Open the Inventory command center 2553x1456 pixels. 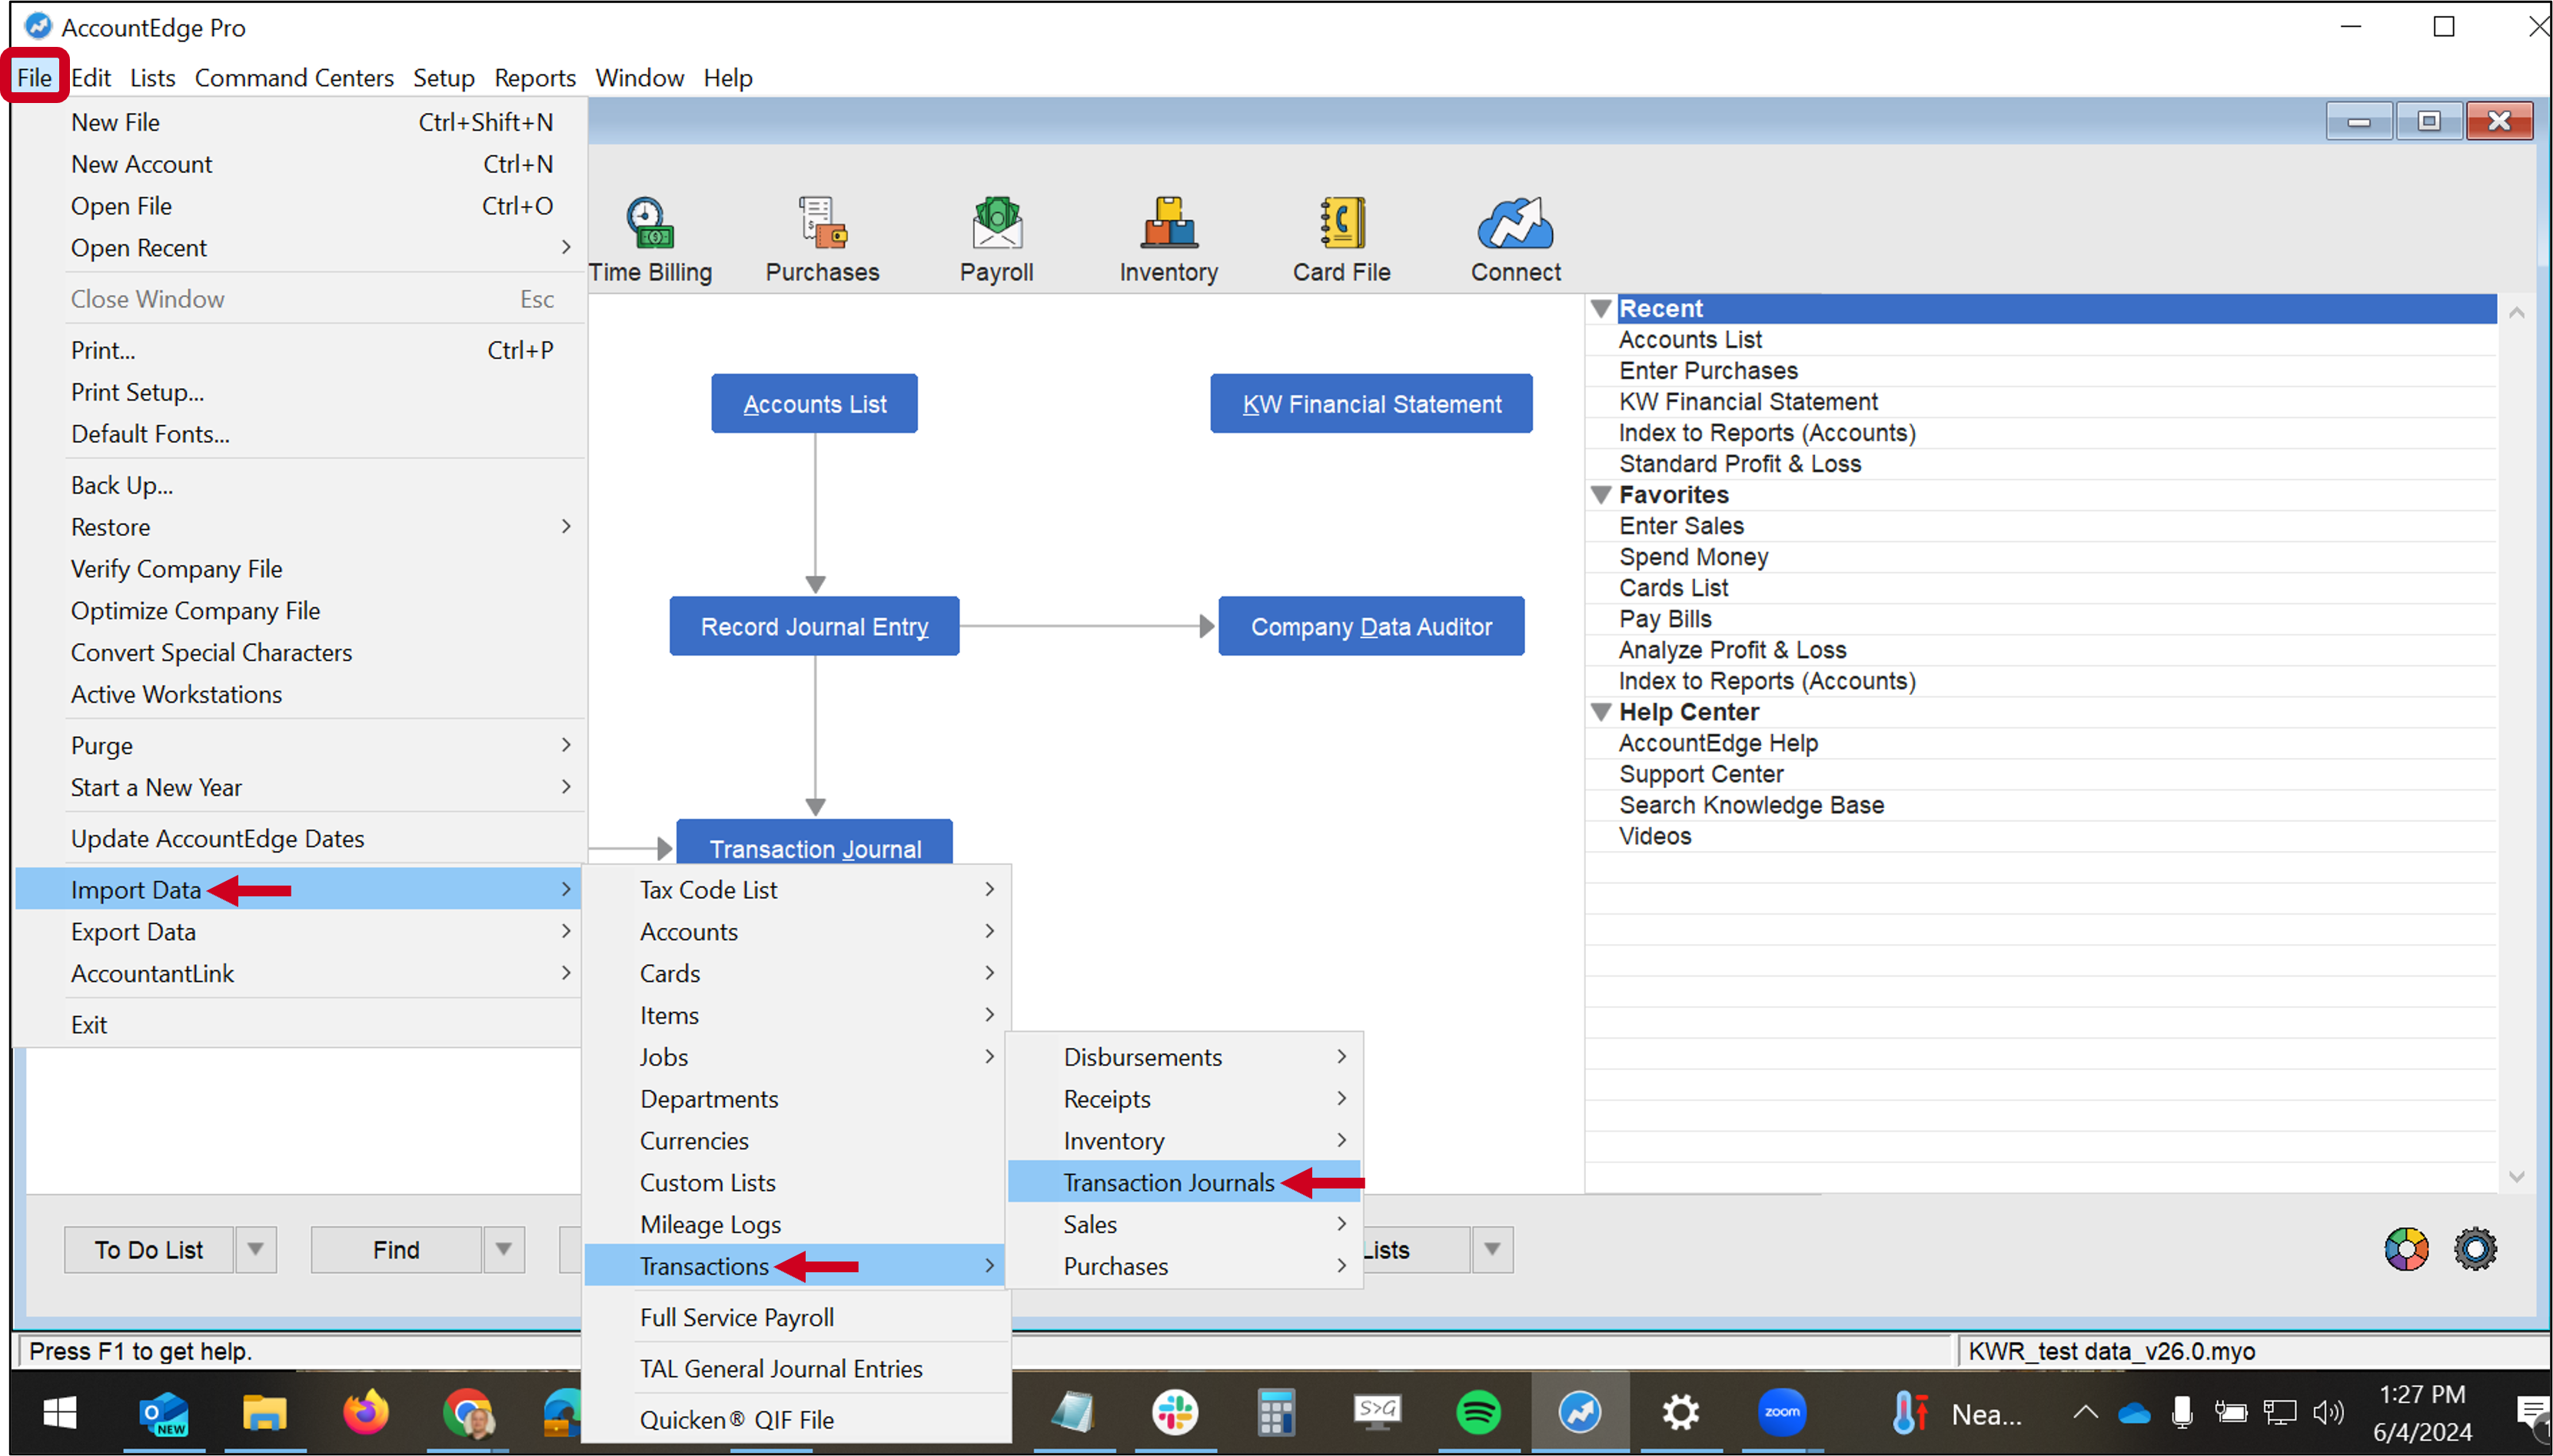pos(1167,238)
